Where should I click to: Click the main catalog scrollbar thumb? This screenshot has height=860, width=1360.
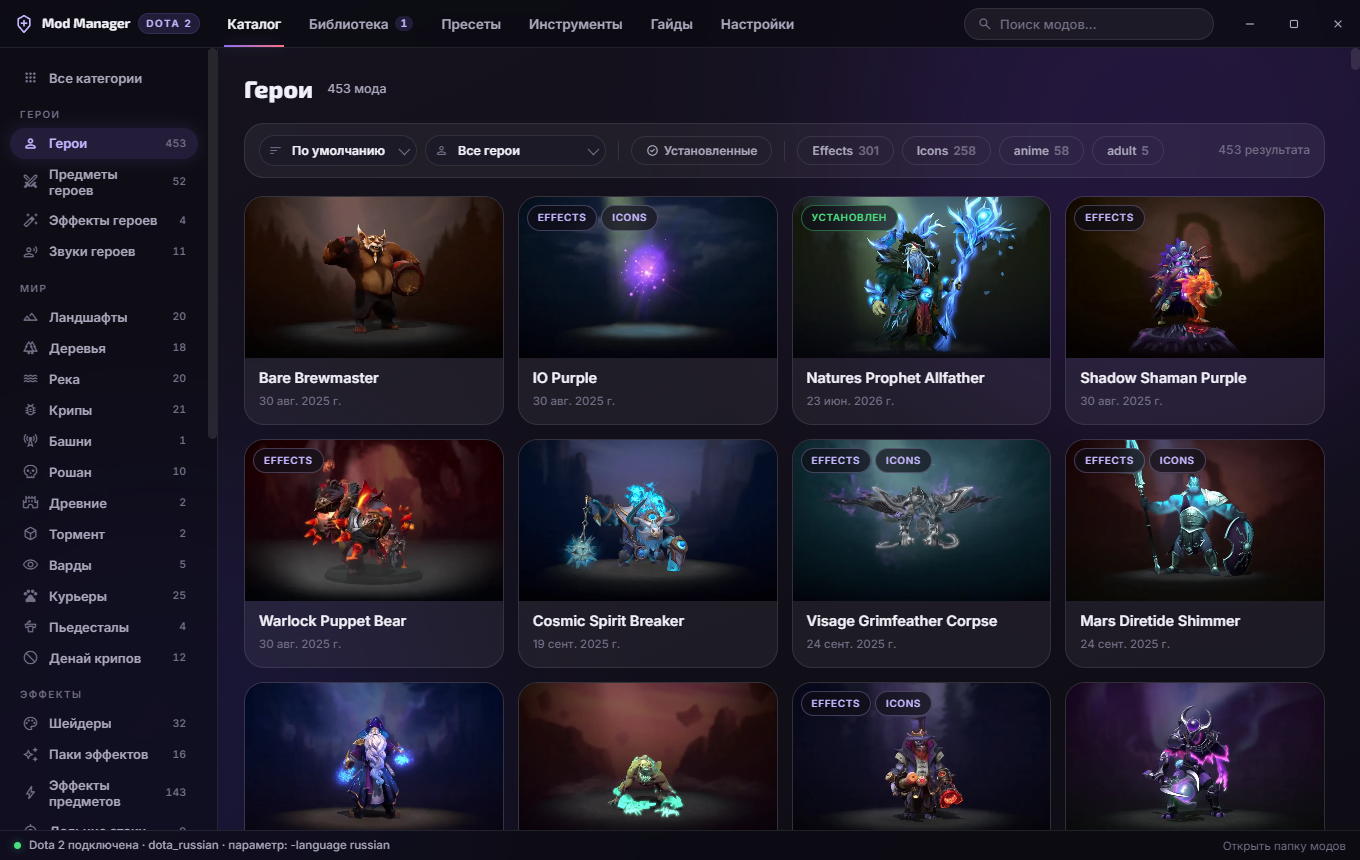1355,58
